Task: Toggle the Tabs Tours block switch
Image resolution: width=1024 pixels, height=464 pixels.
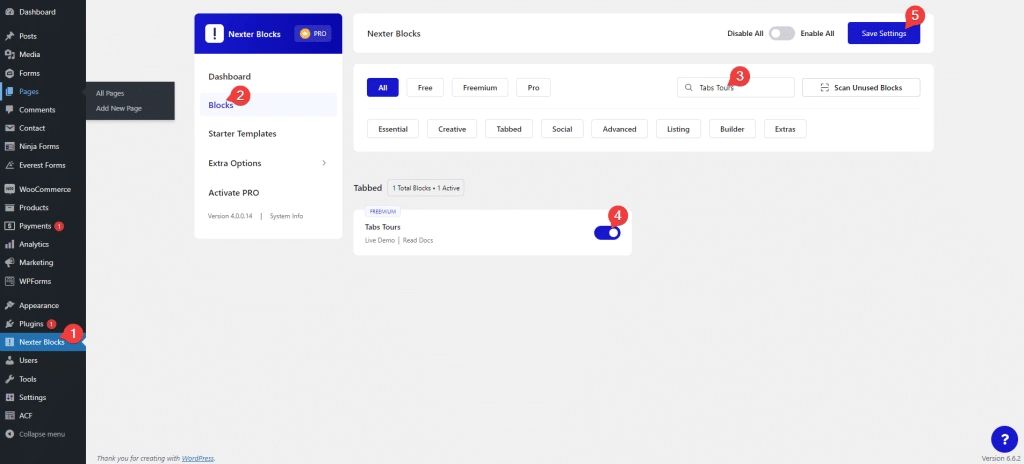Action: tap(607, 232)
